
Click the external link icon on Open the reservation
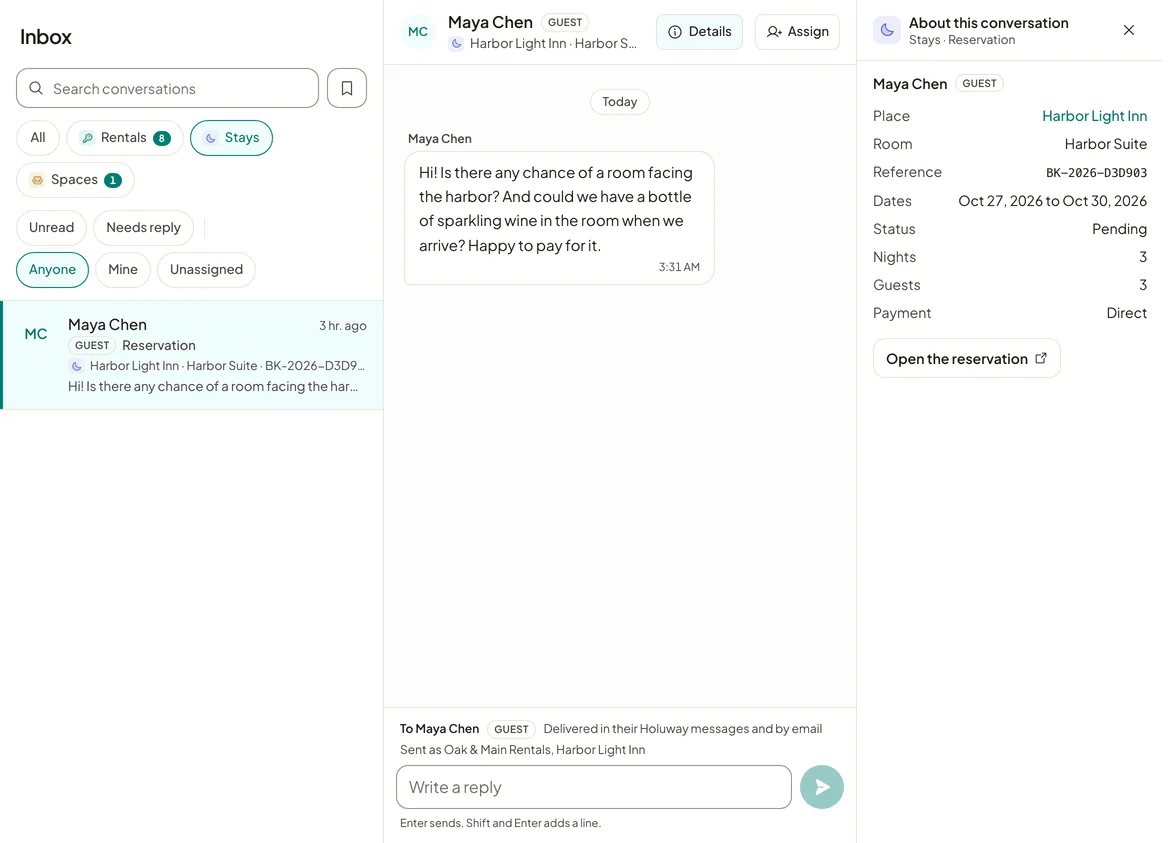pyautogui.click(x=1041, y=358)
